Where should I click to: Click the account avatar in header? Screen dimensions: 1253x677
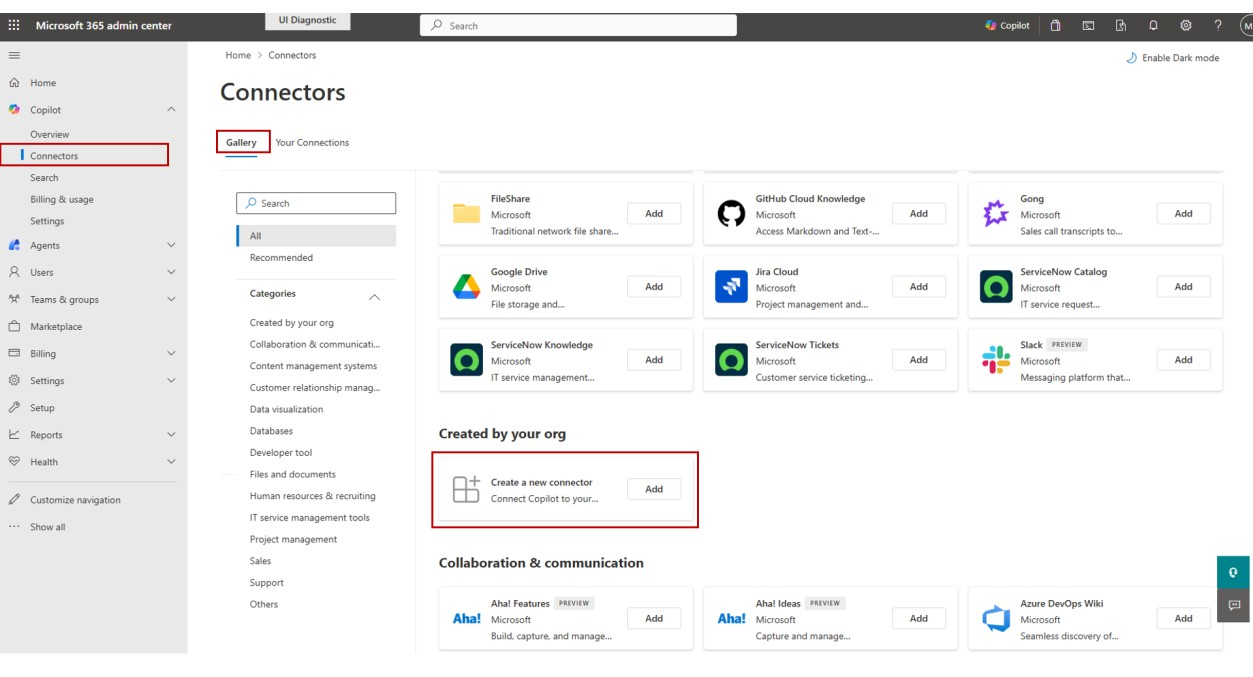tap(1246, 26)
